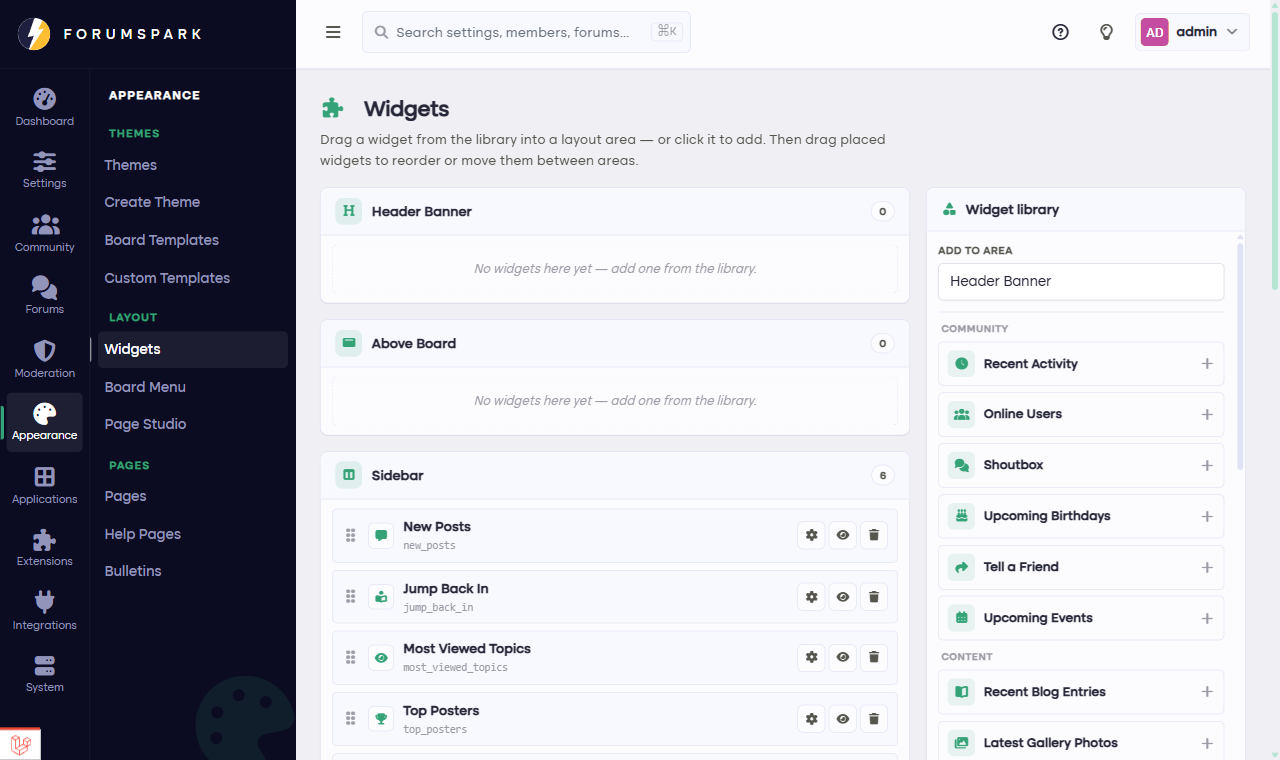Open settings for New Posts widget
The height and width of the screenshot is (760, 1280).
point(812,535)
